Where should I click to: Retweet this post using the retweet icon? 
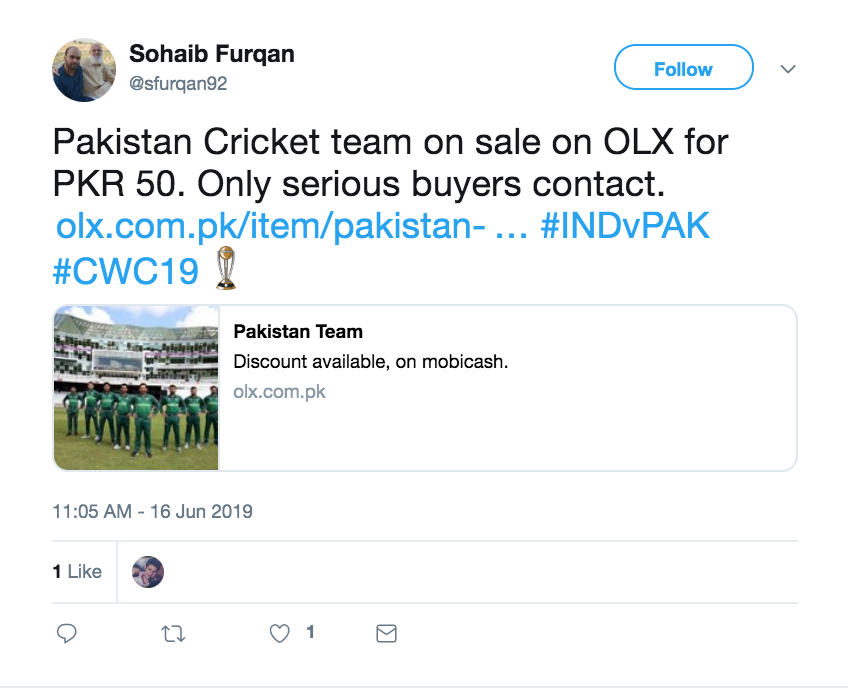(x=173, y=633)
